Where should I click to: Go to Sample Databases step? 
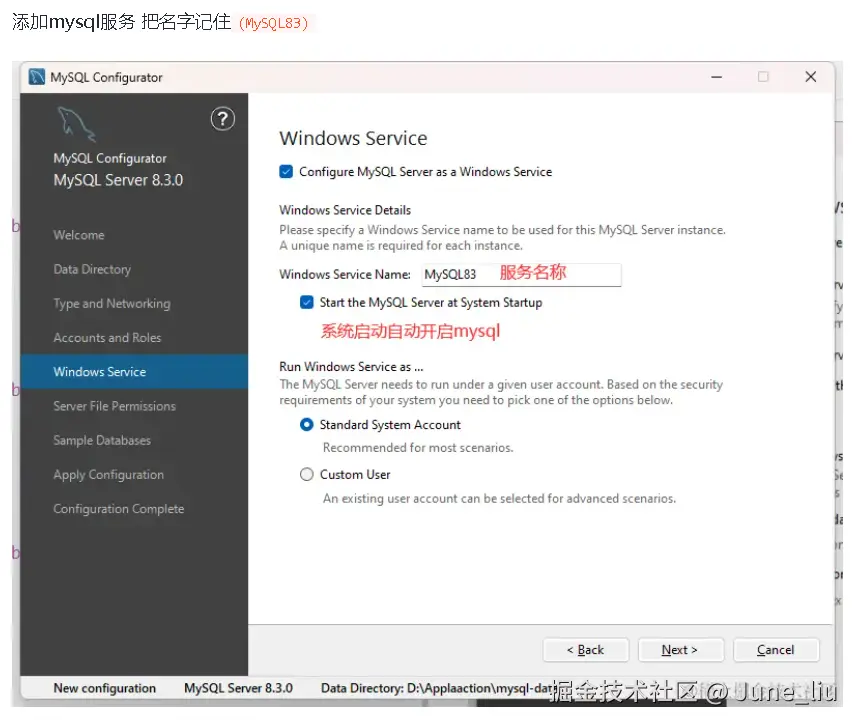[x=102, y=440]
